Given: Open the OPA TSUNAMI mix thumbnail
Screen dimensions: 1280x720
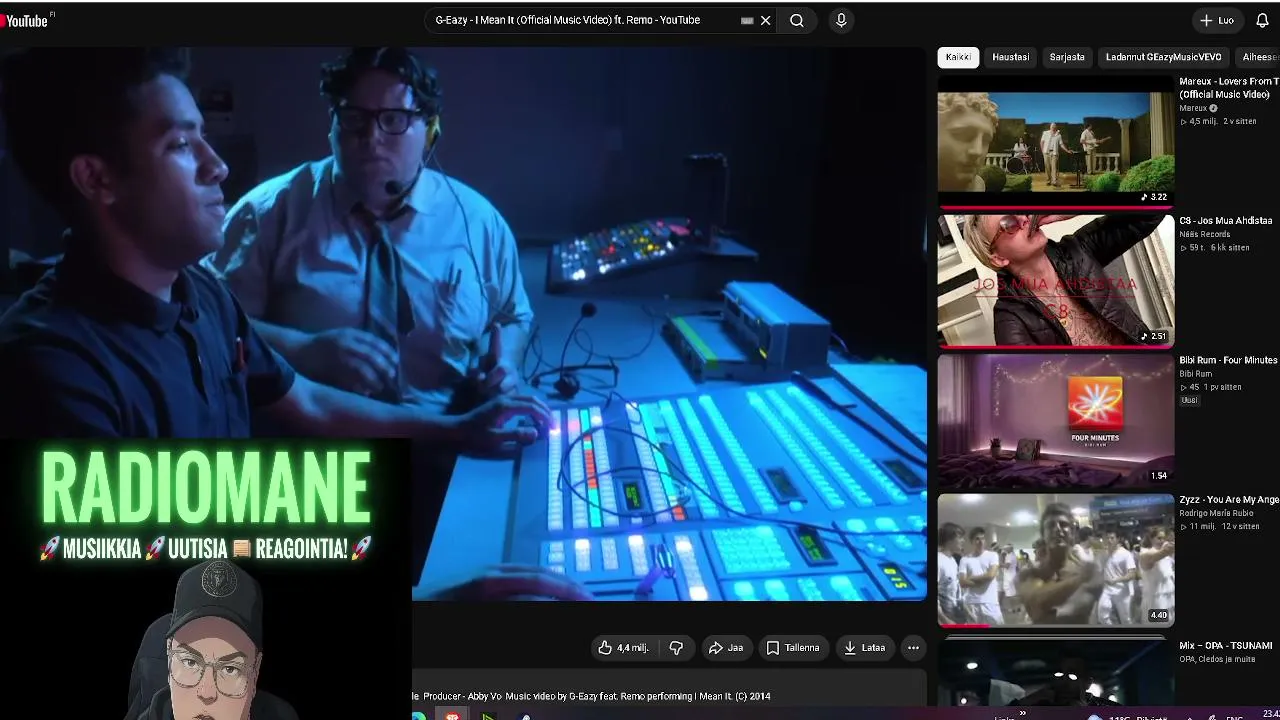Looking at the screenshot, I should tap(1056, 672).
